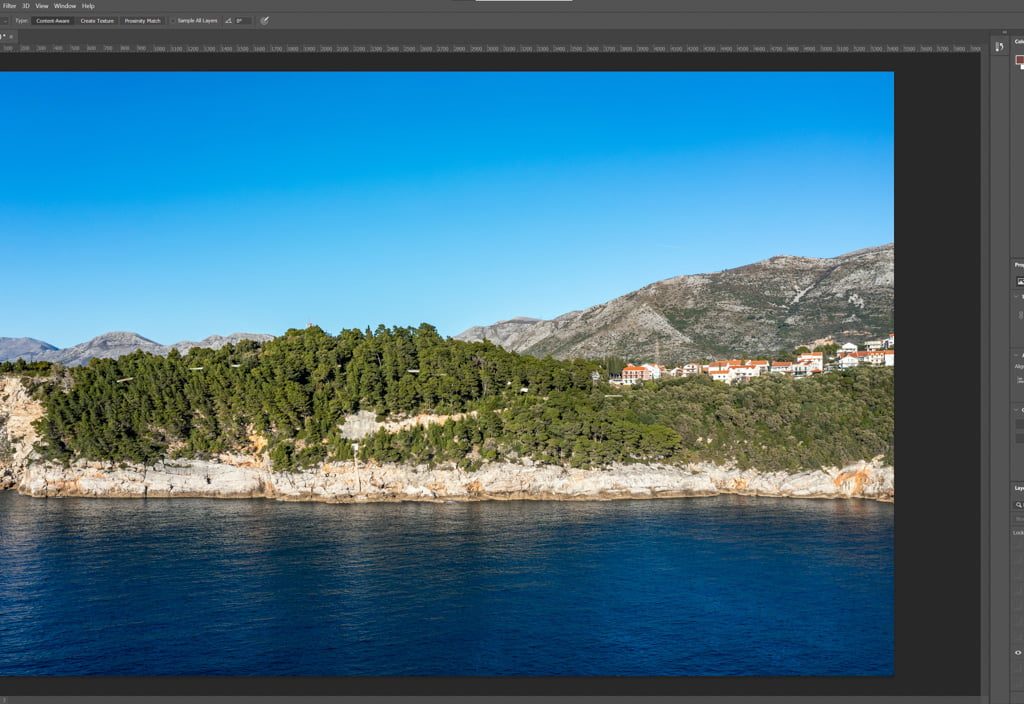Toggle the layer visibility eye icon
This screenshot has height=704, width=1024.
coord(1018,652)
